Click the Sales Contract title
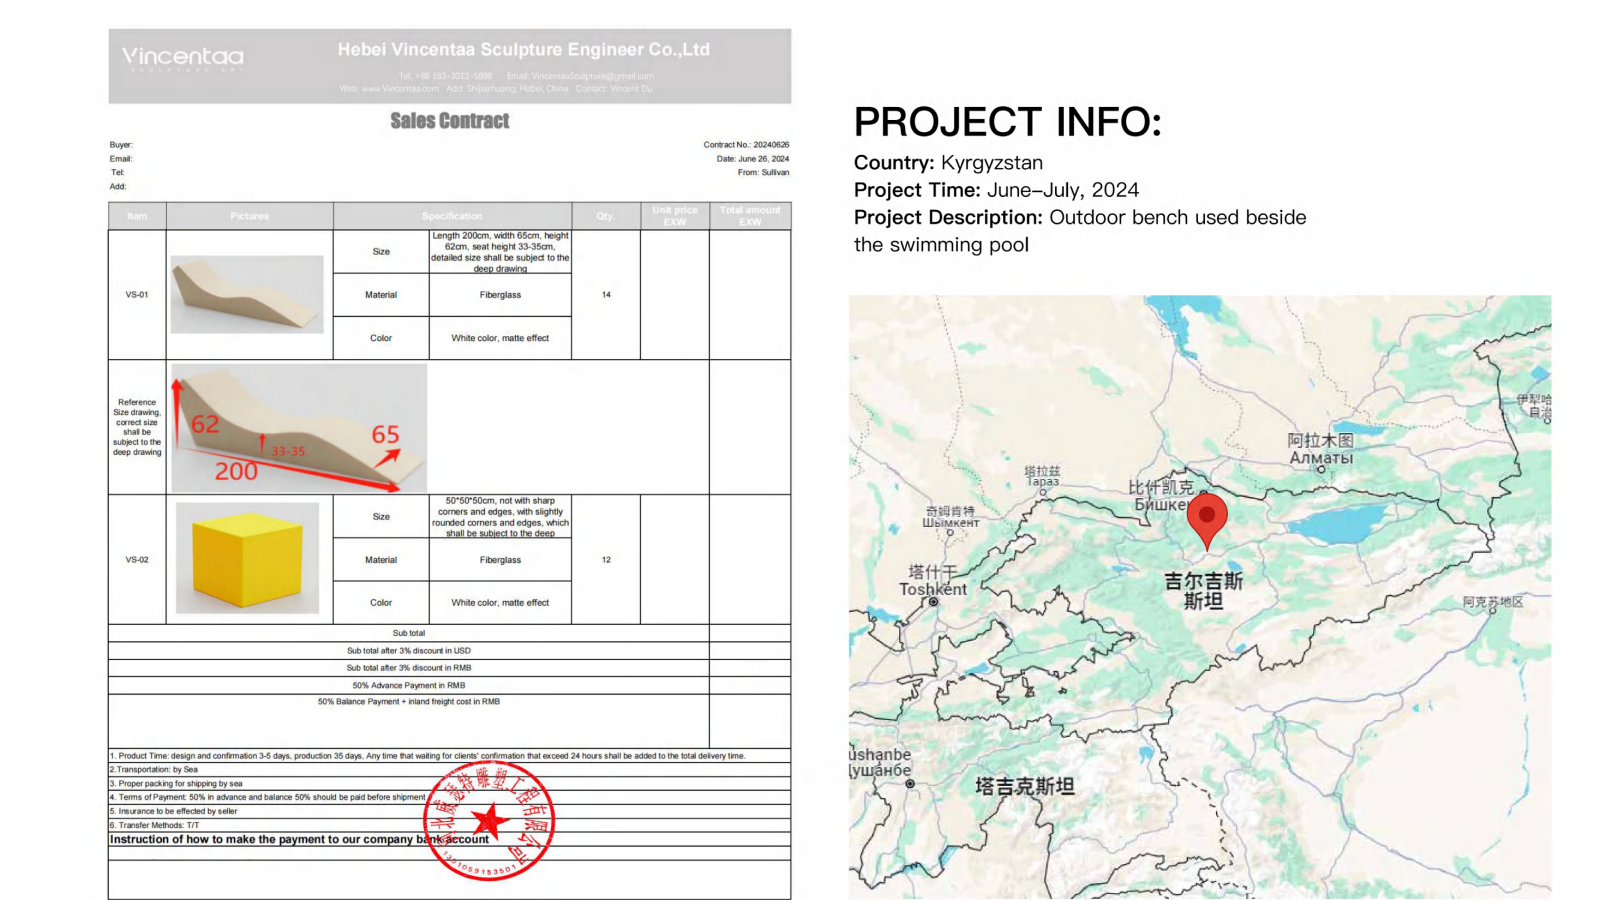Viewport: 1600px width, 900px height. pyautogui.click(x=449, y=121)
